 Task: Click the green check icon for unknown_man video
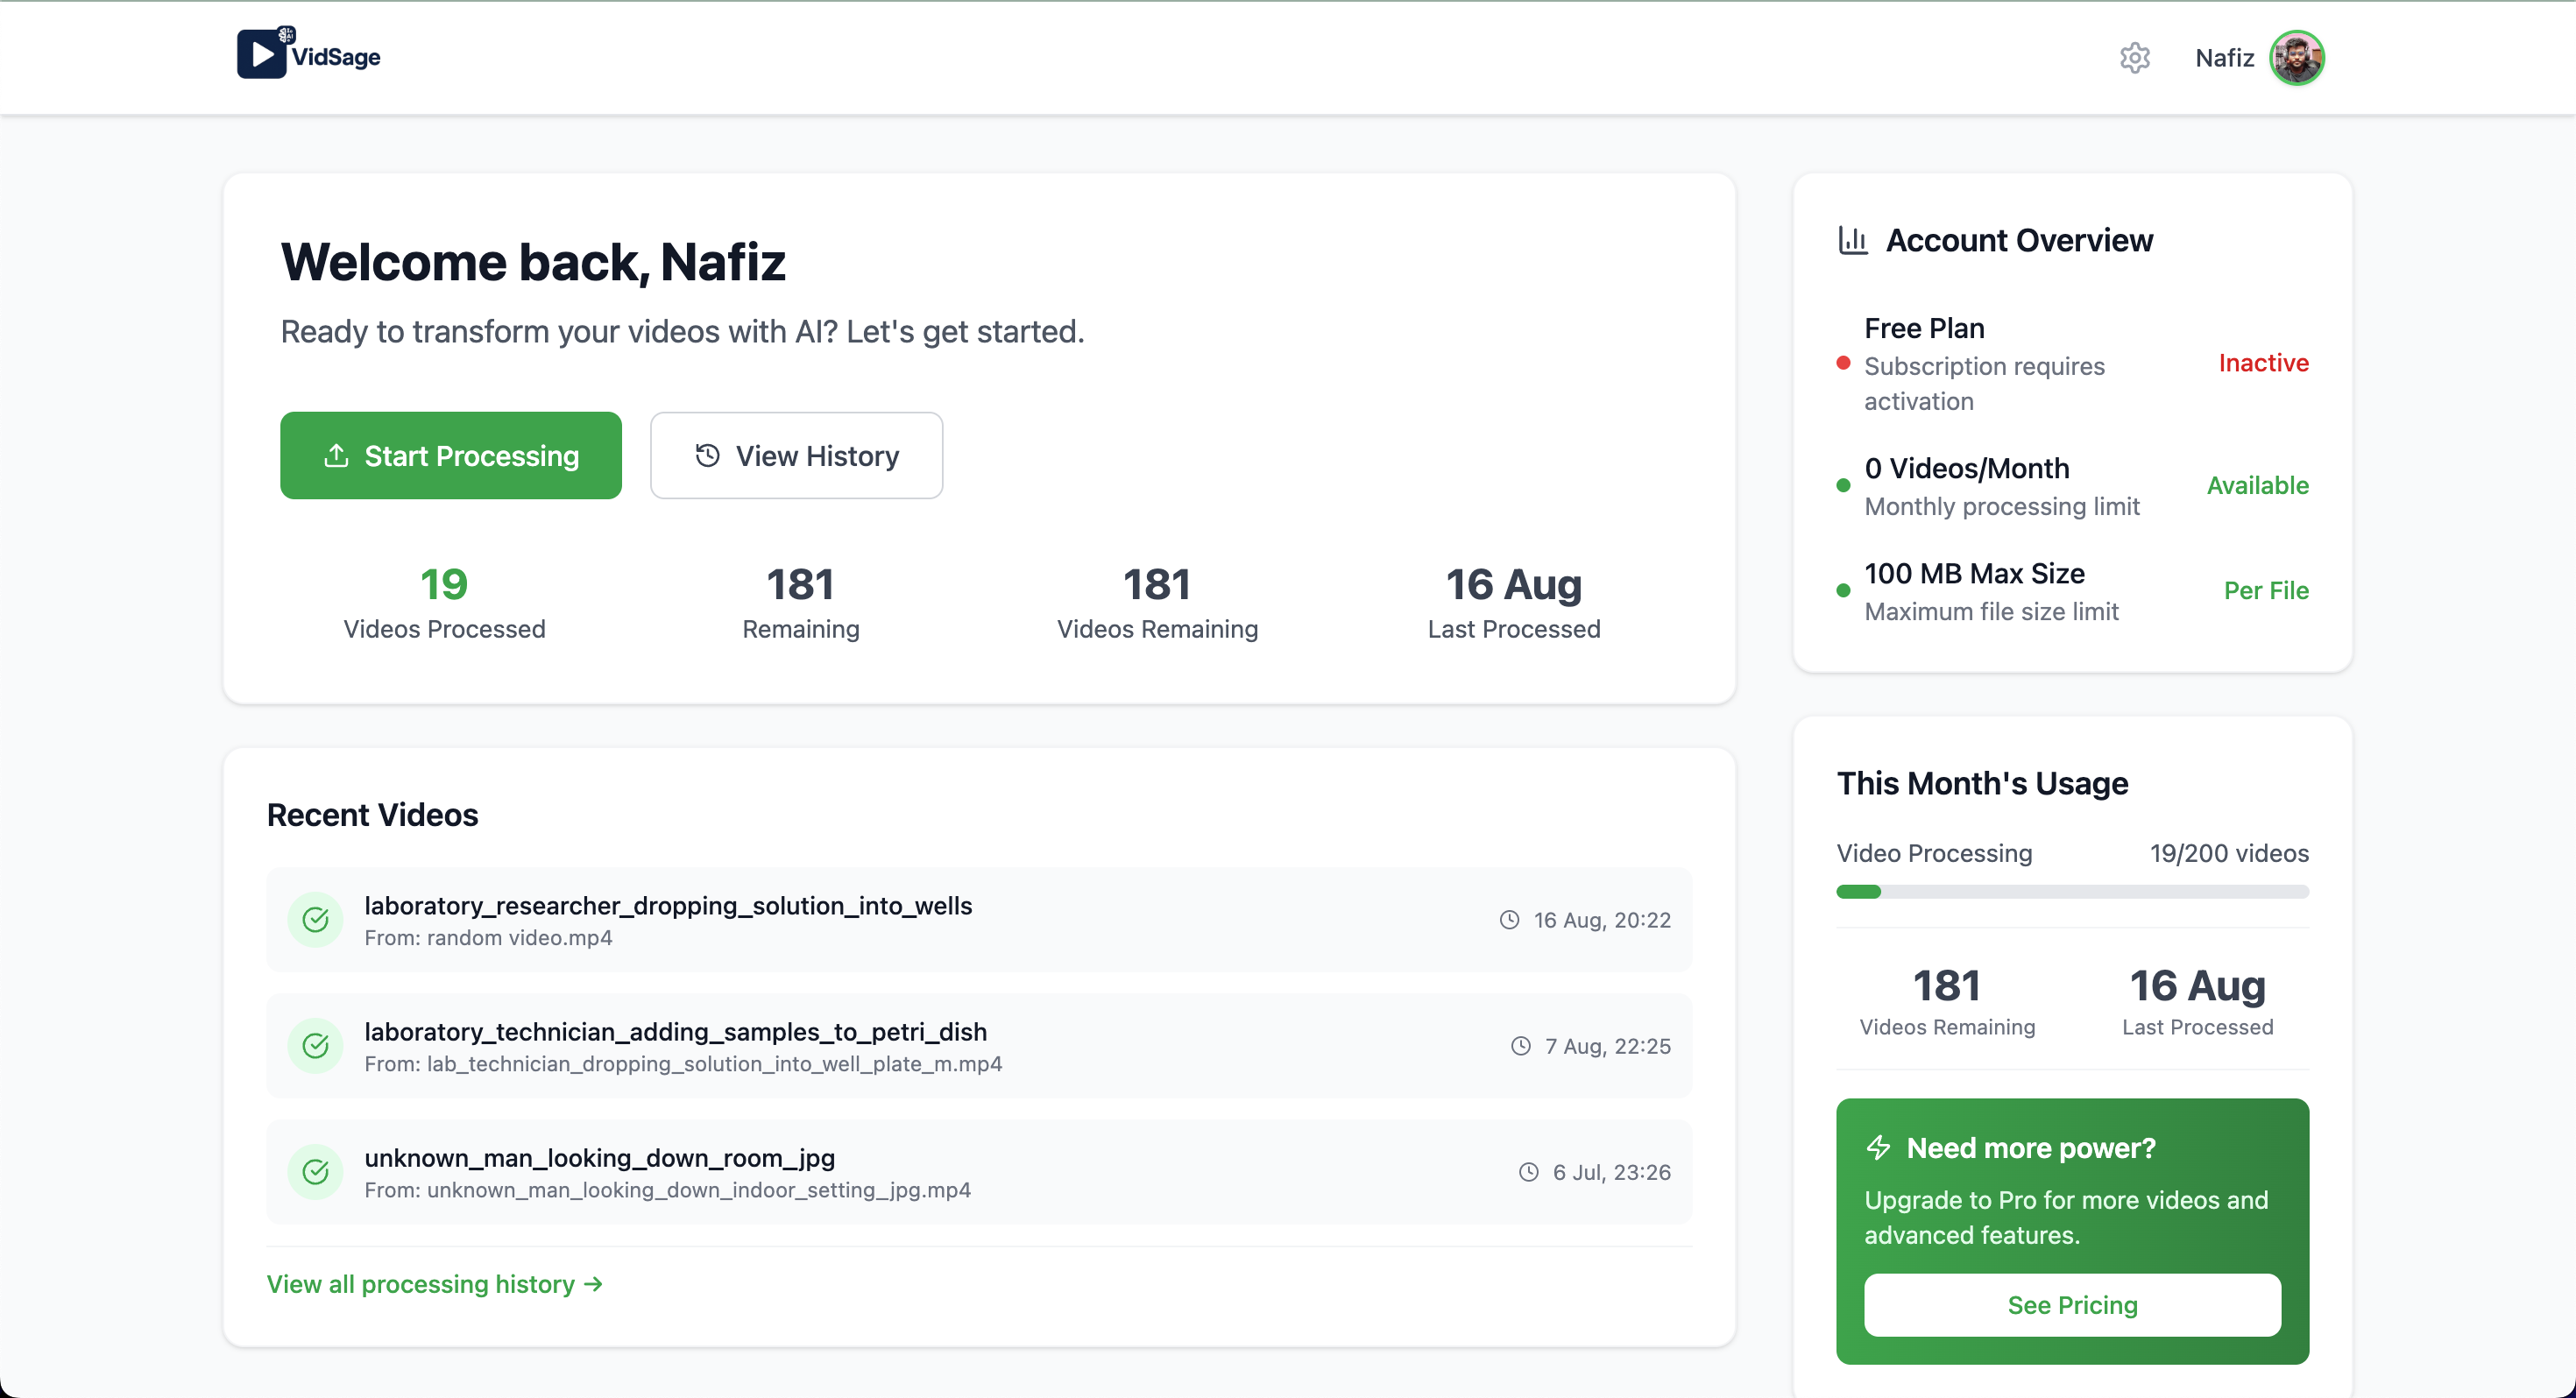(x=315, y=1171)
